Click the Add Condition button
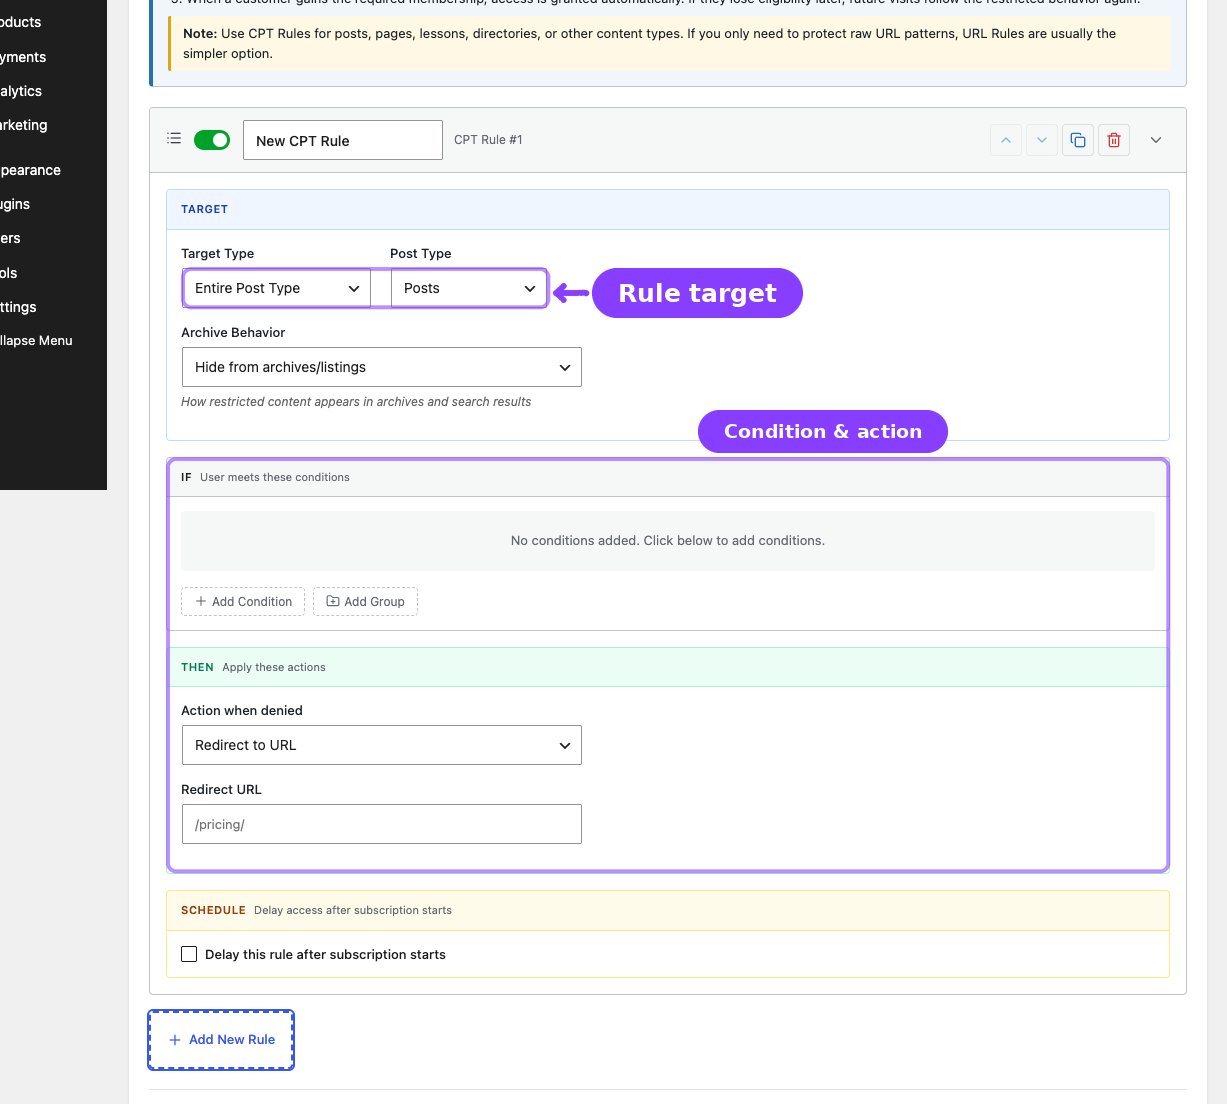1227x1104 pixels. [x=243, y=601]
